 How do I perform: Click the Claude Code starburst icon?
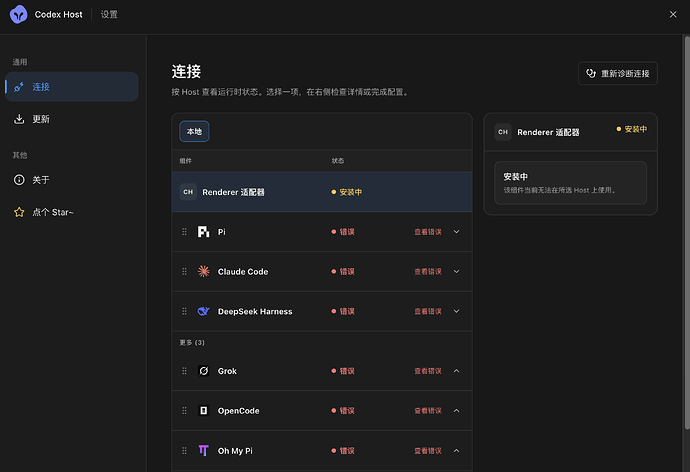tap(203, 271)
